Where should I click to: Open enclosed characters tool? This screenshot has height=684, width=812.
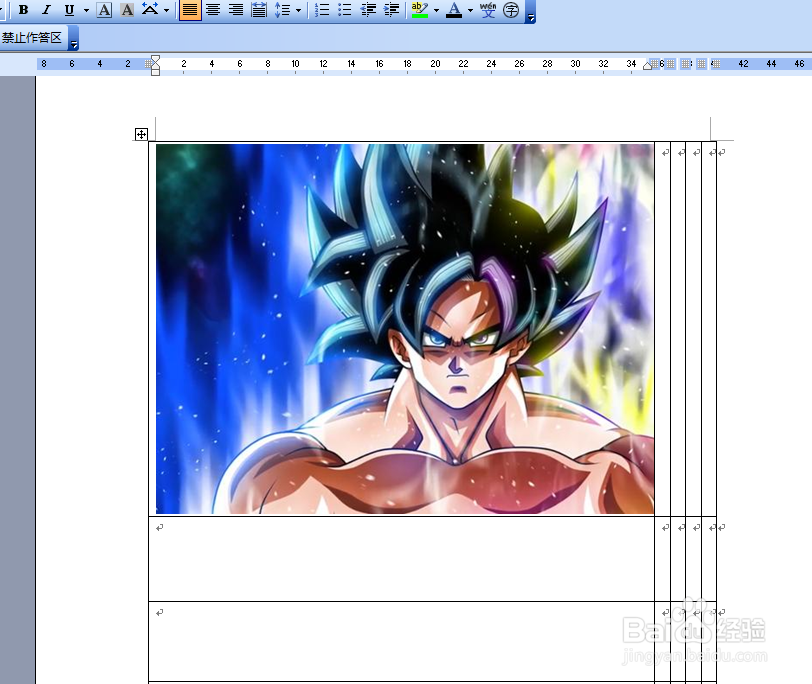[x=511, y=9]
